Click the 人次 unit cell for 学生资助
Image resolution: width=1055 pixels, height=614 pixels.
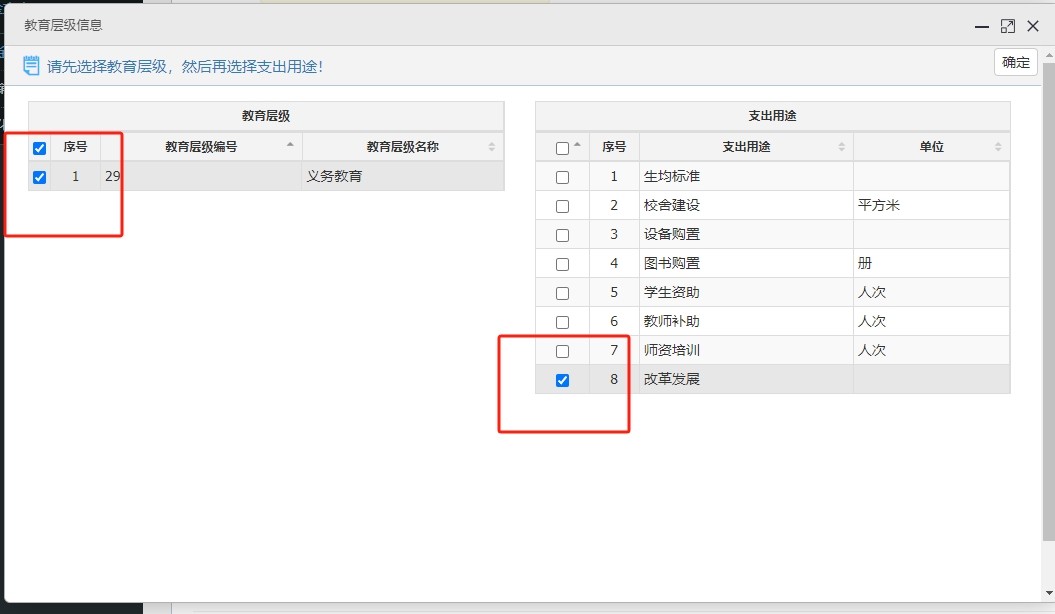click(x=932, y=292)
